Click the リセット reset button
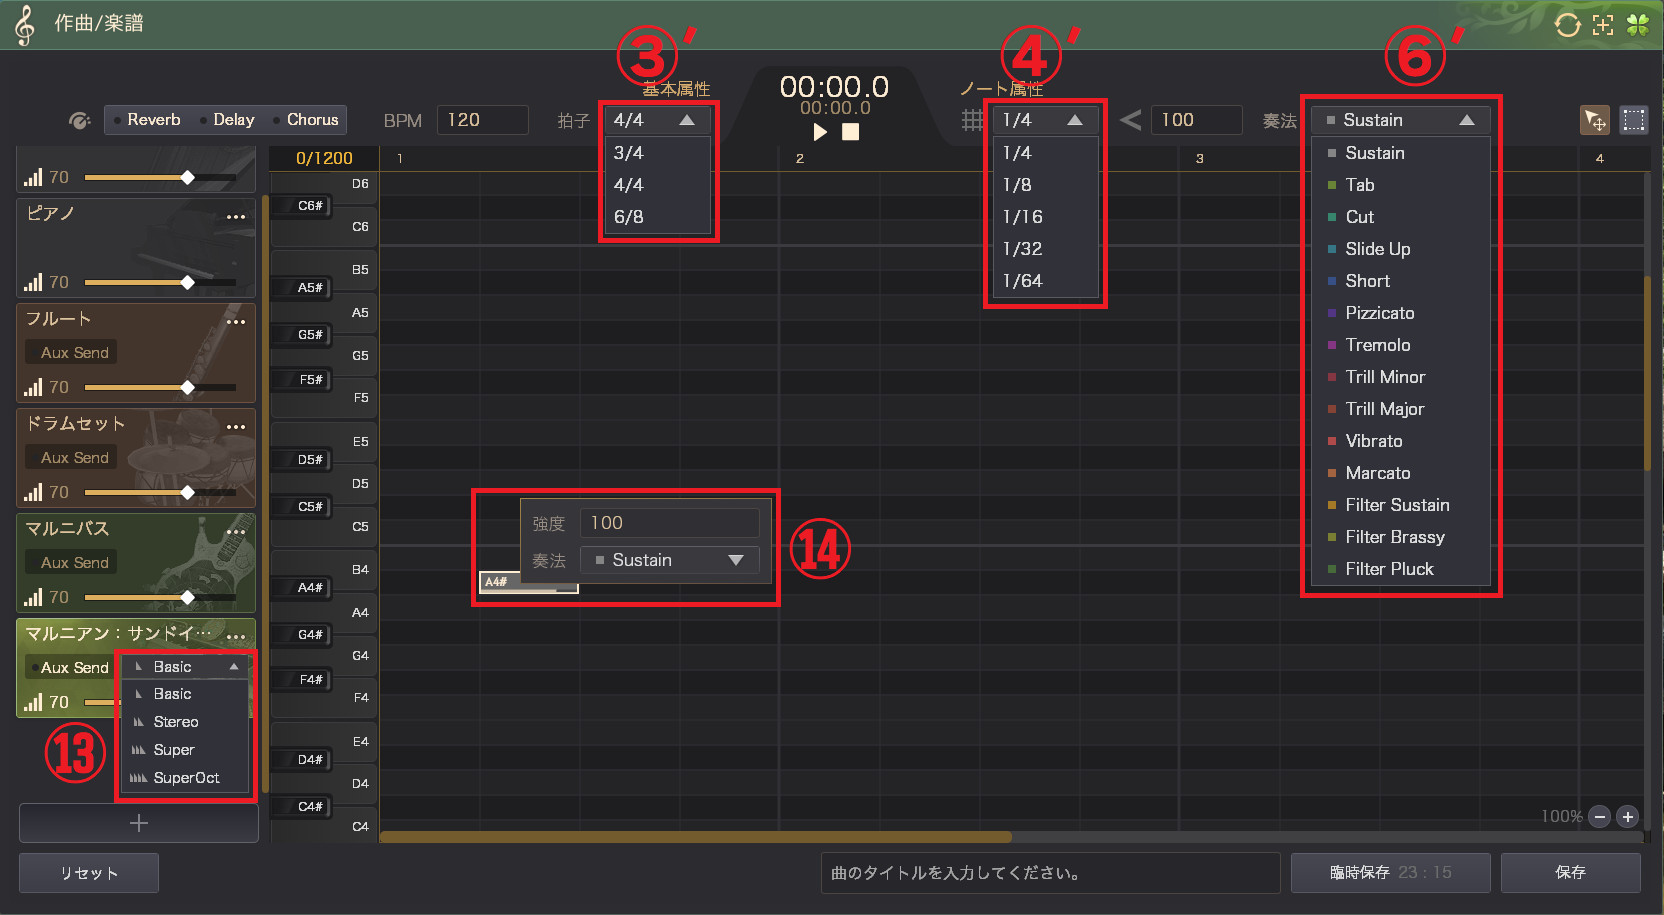 coord(89,873)
